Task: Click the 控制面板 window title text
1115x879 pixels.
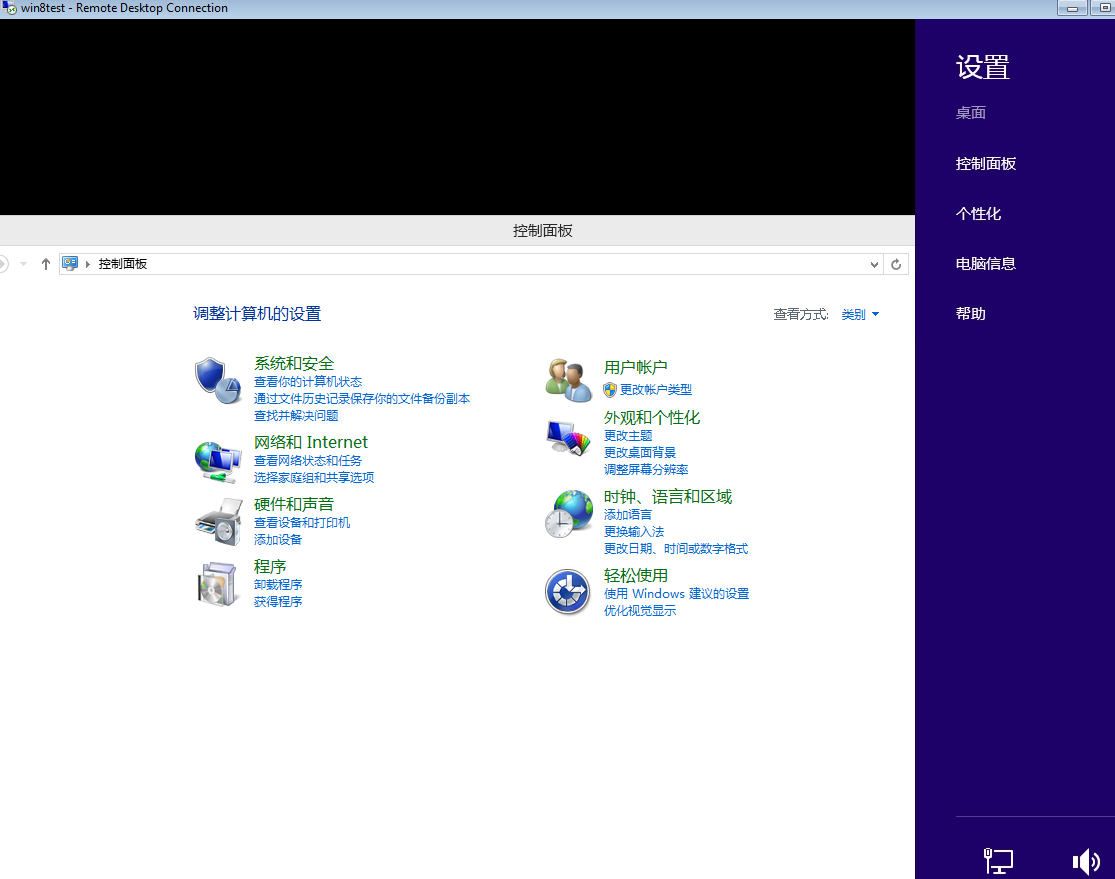Action: (x=543, y=230)
